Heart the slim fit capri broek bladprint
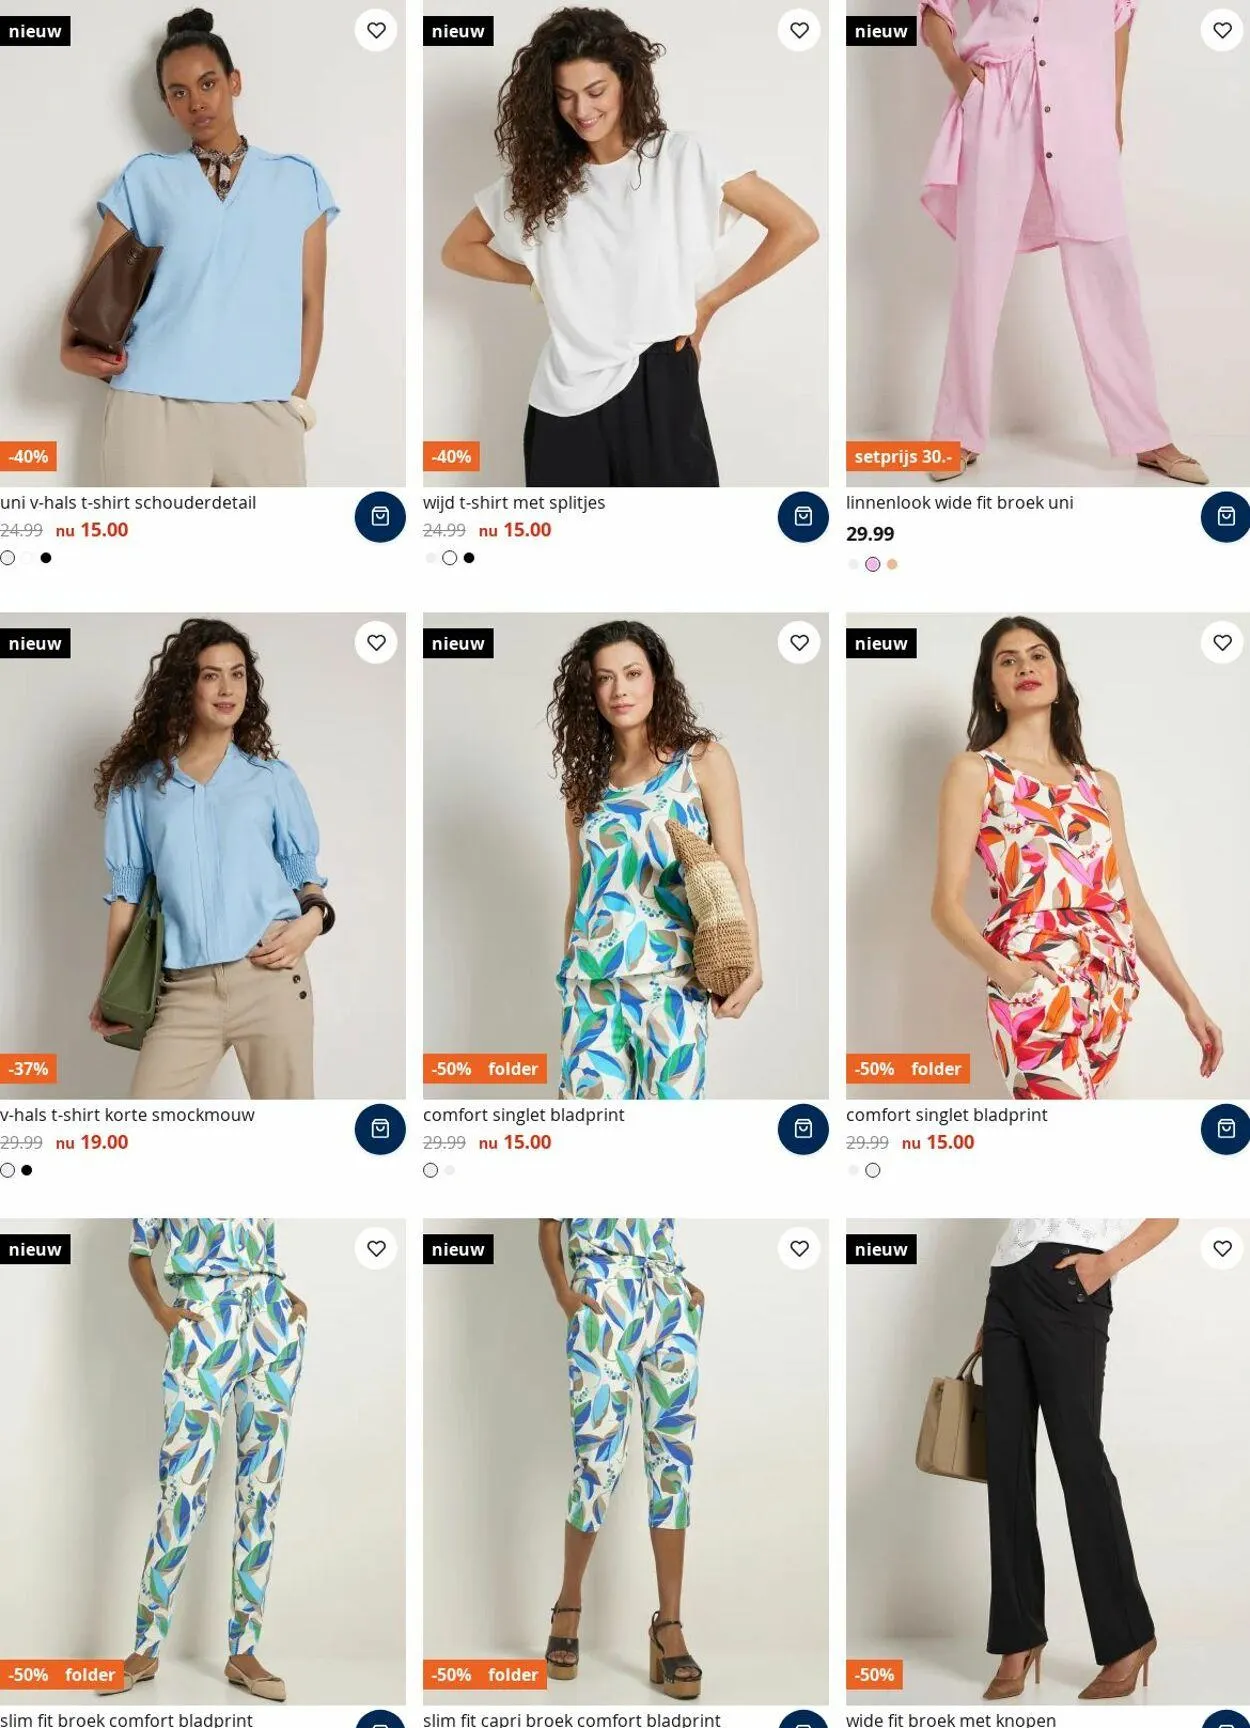This screenshot has width=1250, height=1728. pyautogui.click(x=799, y=1248)
